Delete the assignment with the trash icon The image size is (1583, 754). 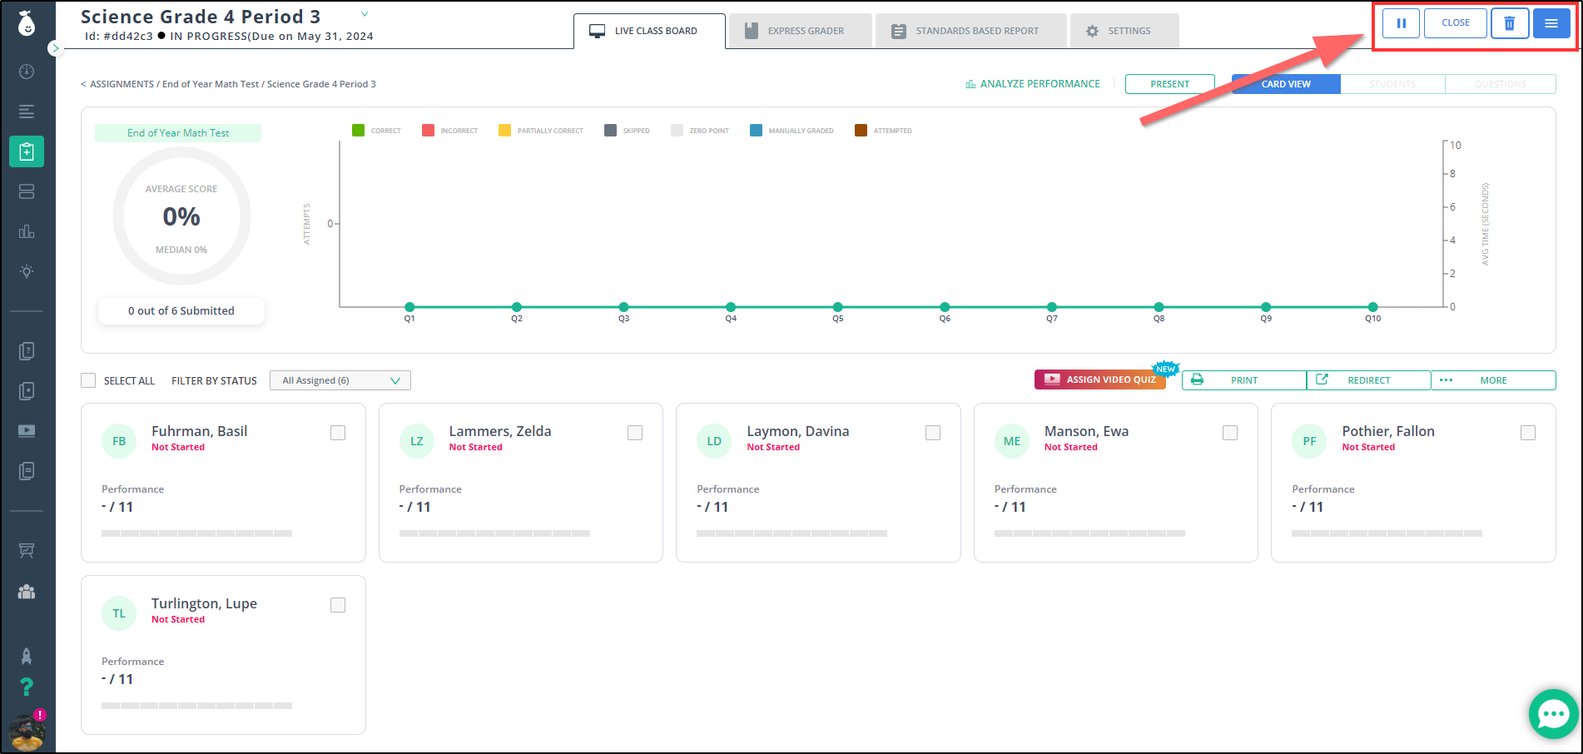(x=1510, y=23)
